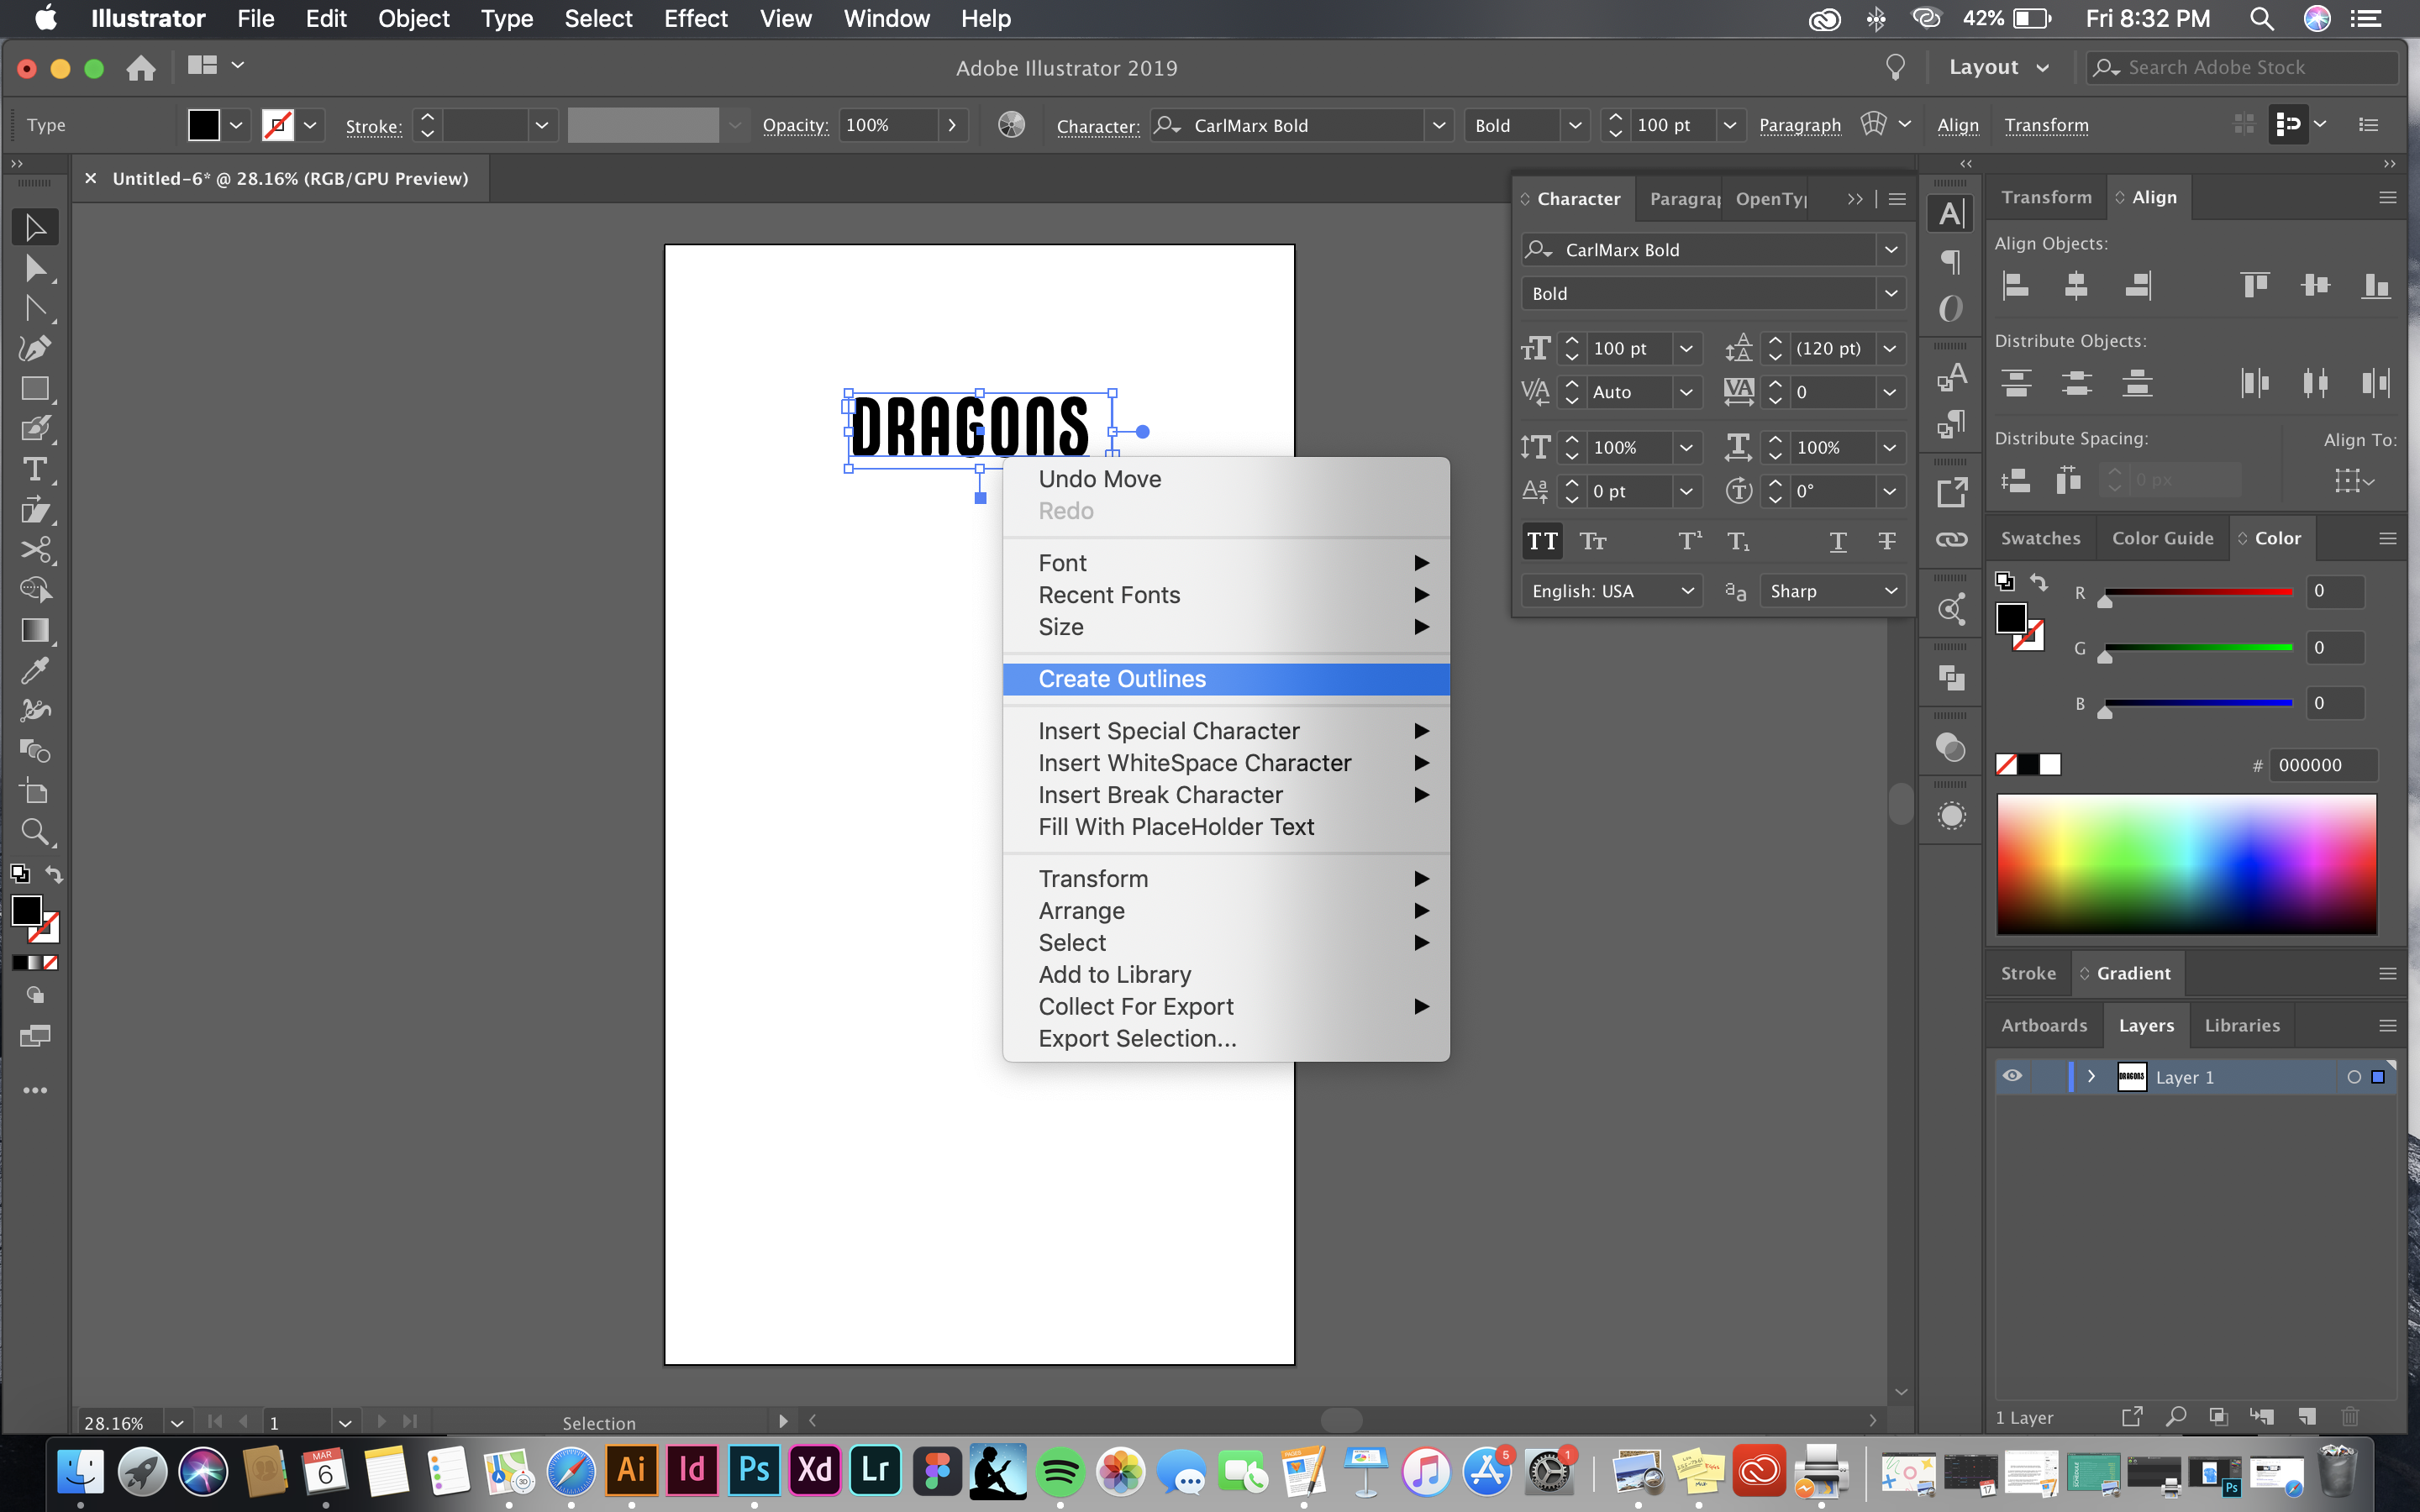Open leading (120 pt) dropdown
The image size is (2420, 1512).
point(1889,348)
